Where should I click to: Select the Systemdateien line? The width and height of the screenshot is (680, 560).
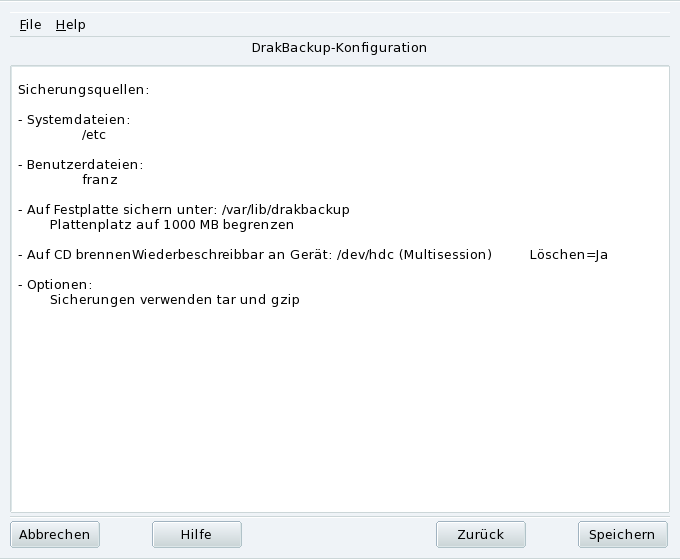pyautogui.click(x=74, y=120)
